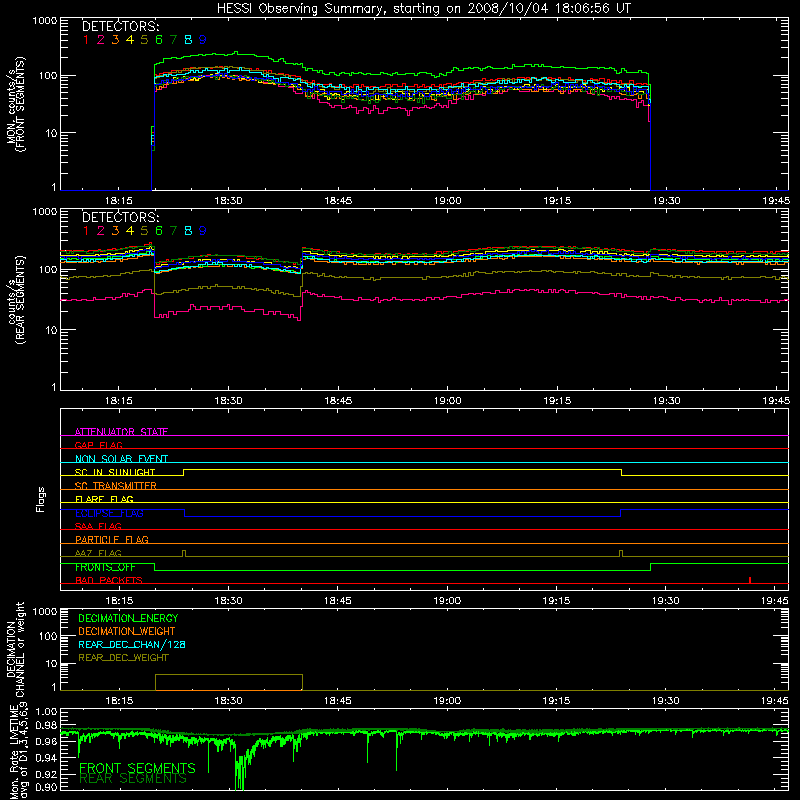Click the vertical Flags axis title

tap(41, 499)
